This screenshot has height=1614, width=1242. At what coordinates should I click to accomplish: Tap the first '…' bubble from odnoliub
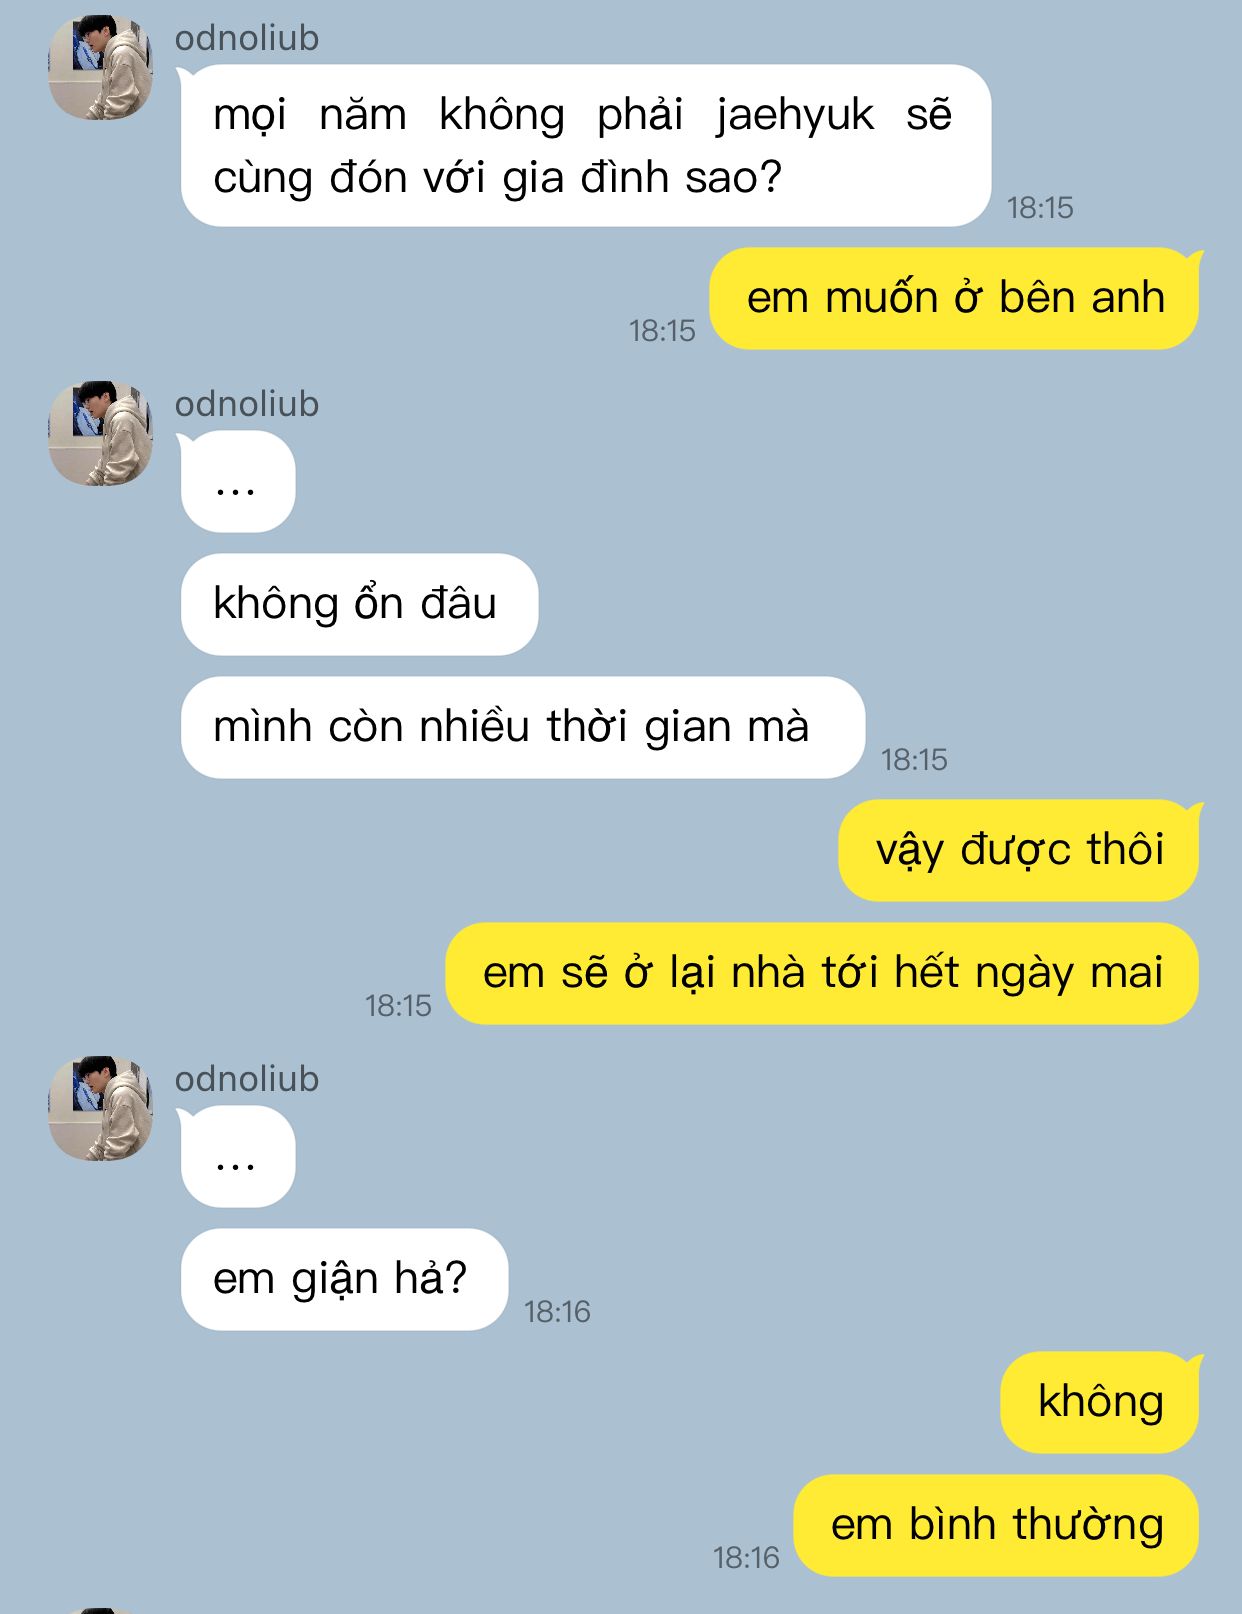click(236, 482)
